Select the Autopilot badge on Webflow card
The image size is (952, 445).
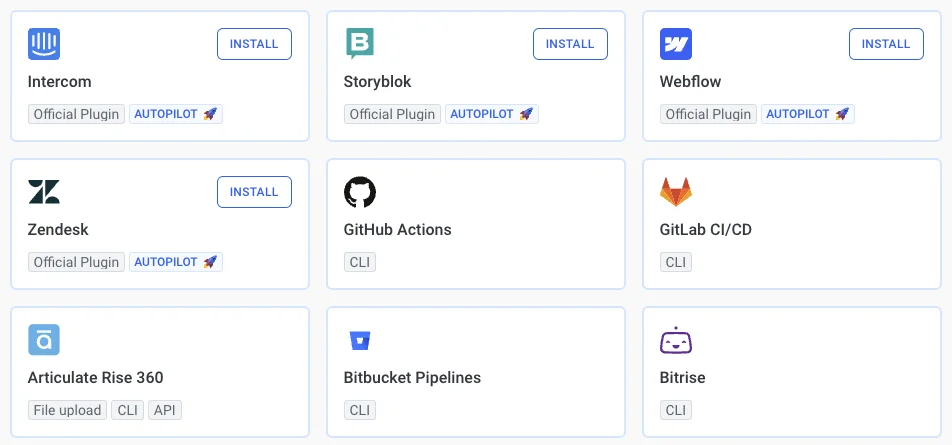[808, 114]
